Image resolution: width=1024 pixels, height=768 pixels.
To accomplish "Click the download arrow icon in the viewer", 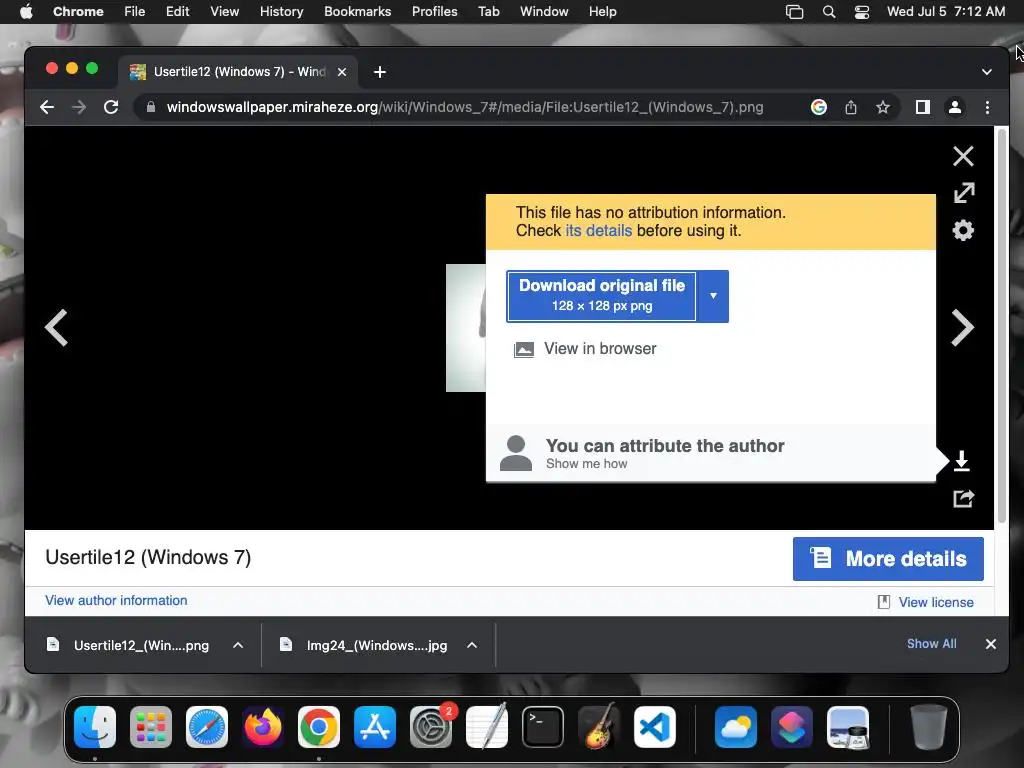I will click(x=962, y=460).
